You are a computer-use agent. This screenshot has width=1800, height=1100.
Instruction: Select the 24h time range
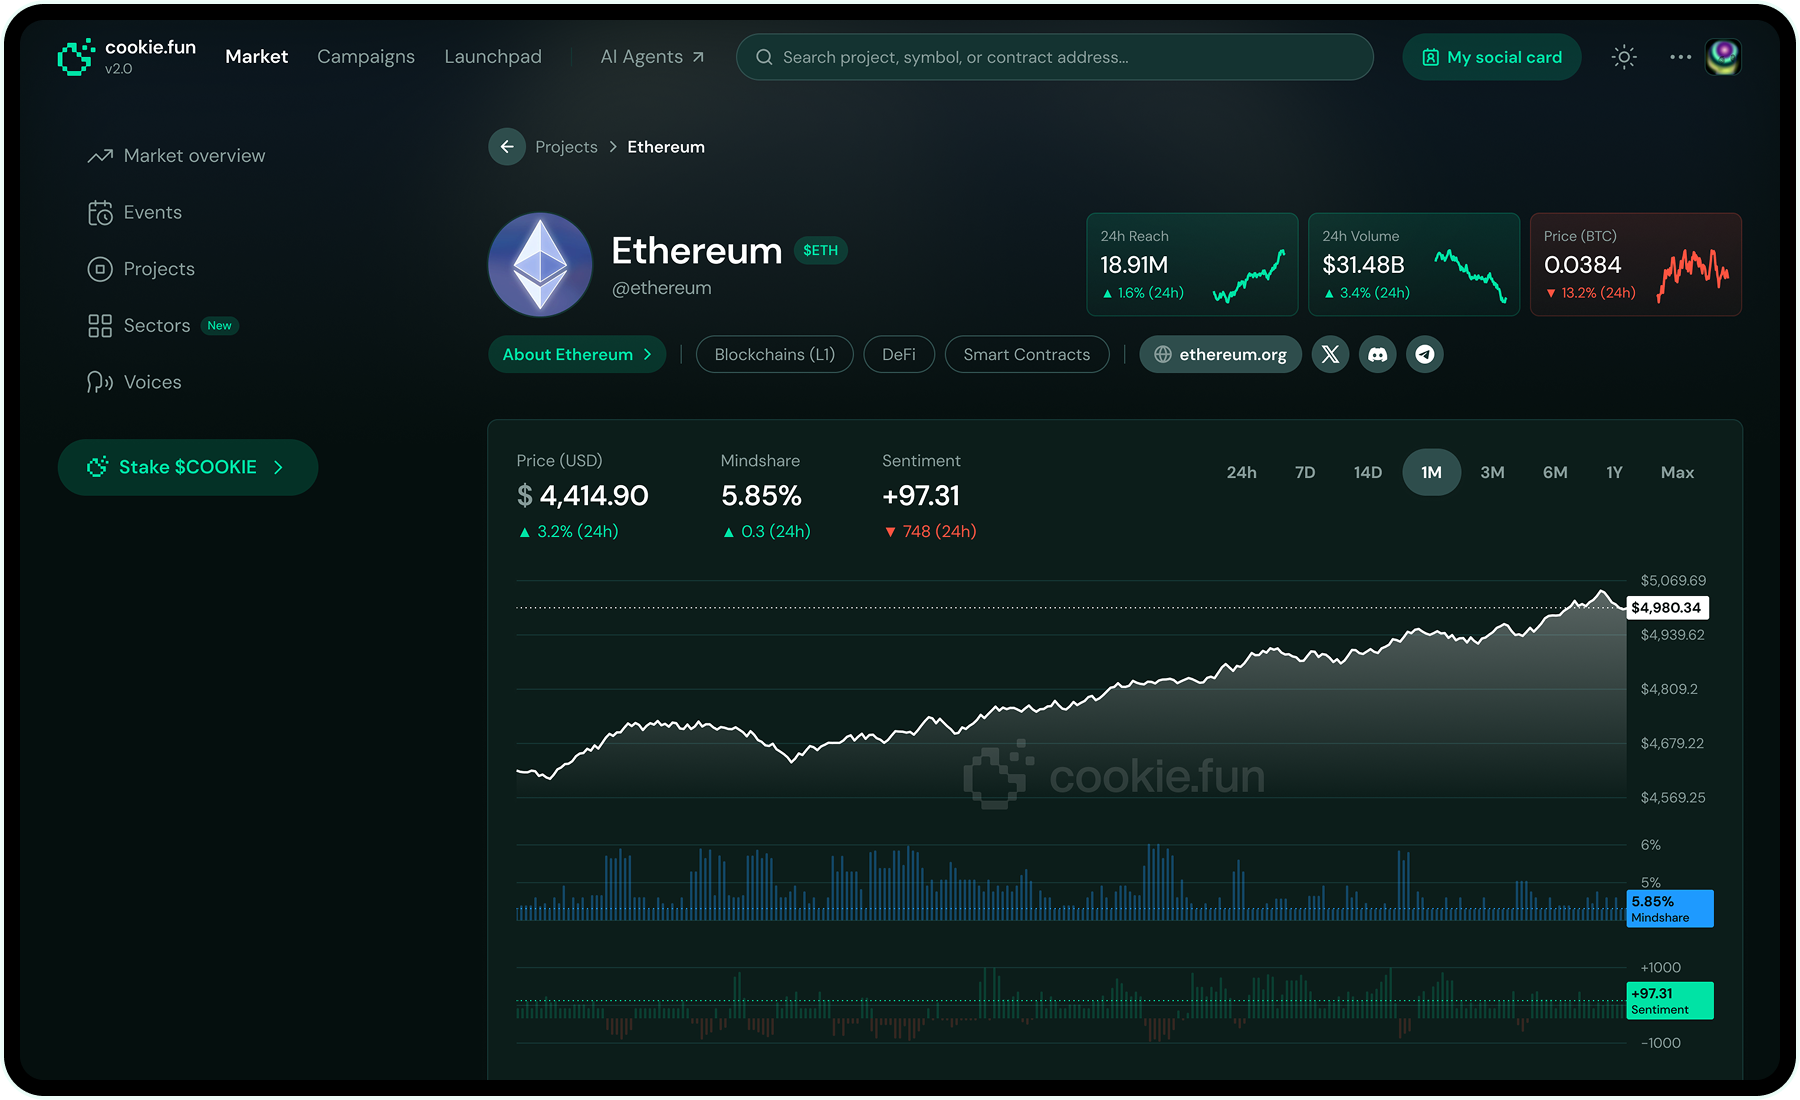[1242, 472]
